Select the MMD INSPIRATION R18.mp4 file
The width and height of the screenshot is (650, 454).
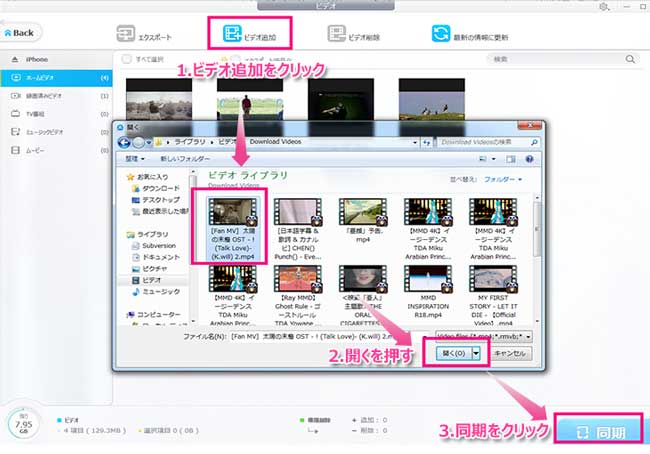coord(428,291)
